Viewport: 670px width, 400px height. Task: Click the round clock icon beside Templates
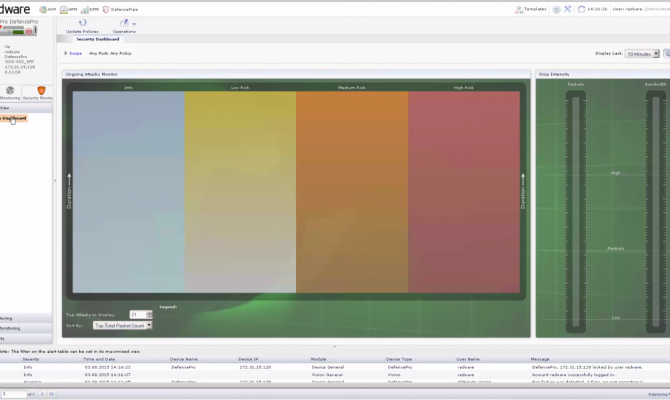point(556,9)
